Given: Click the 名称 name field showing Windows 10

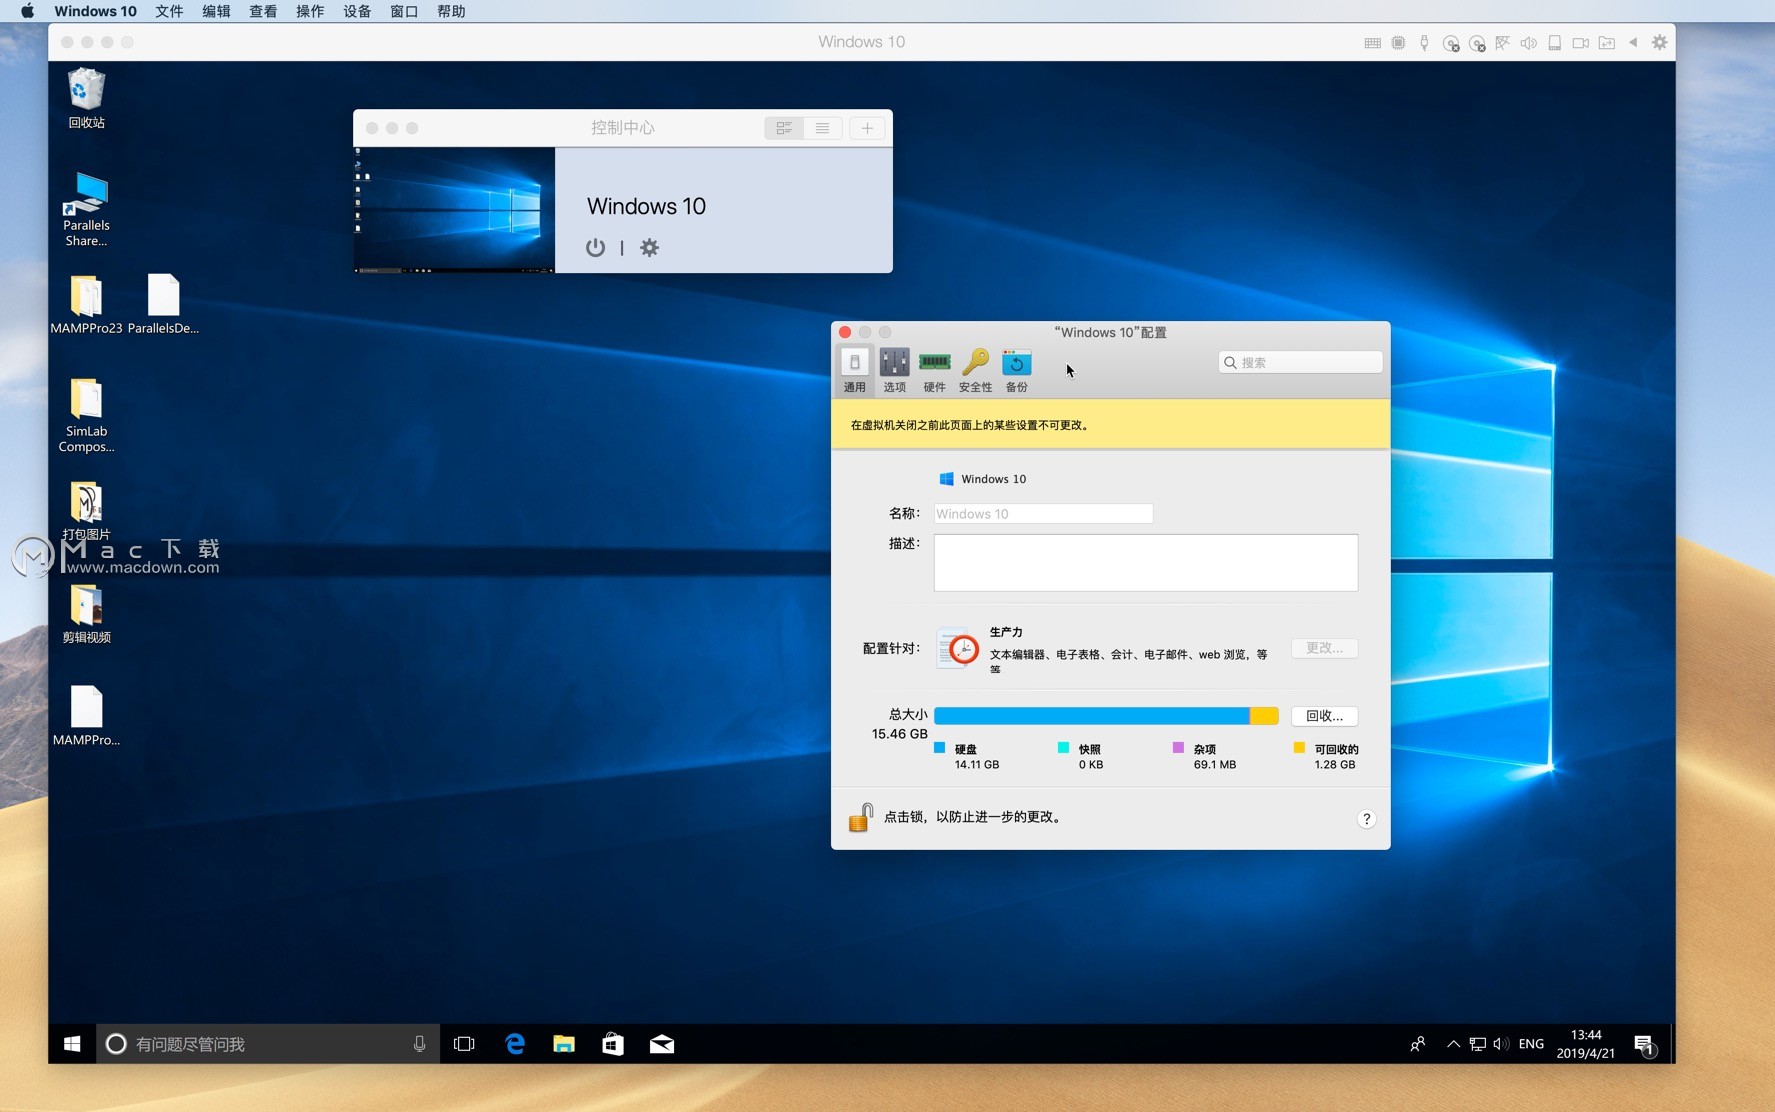Looking at the screenshot, I should point(1043,513).
